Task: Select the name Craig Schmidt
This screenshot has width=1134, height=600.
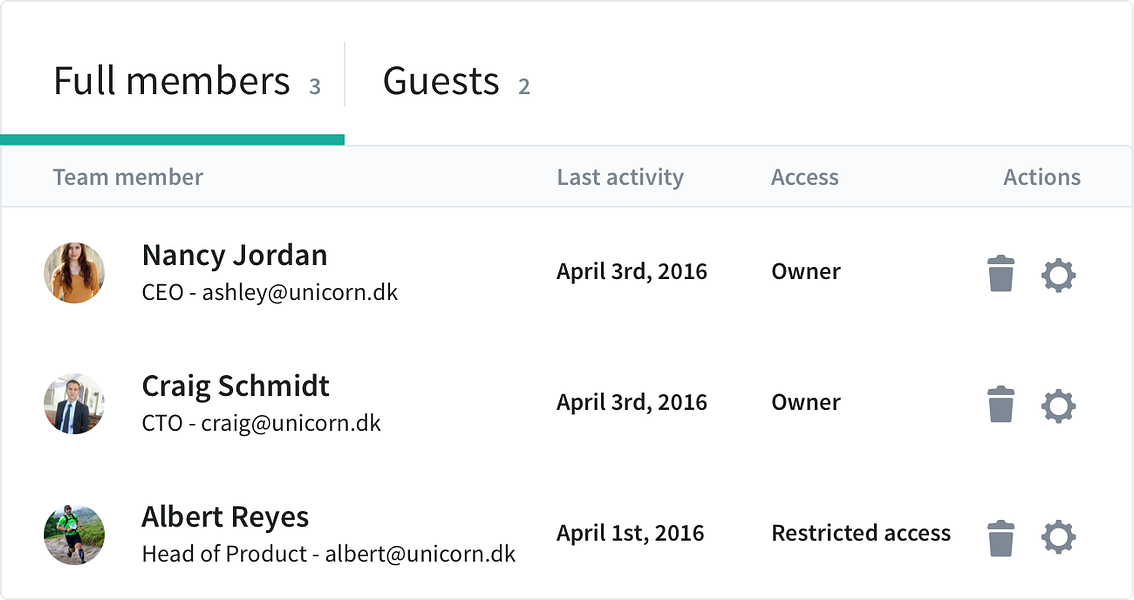Action: (235, 387)
